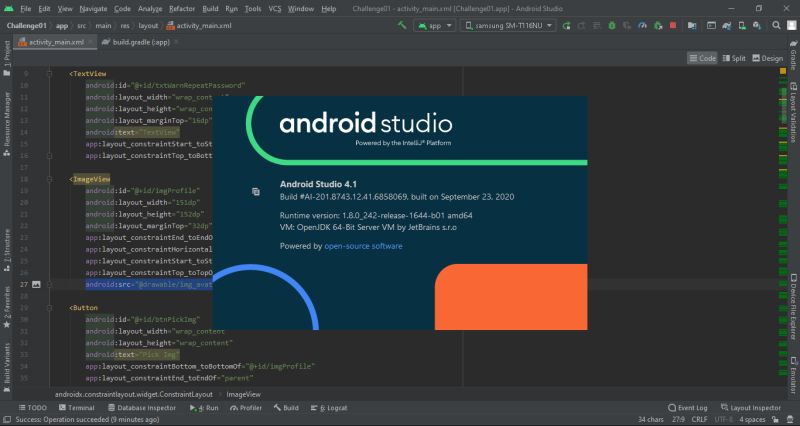Click the CRLF line separator in status bar
Image resolution: width=800 pixels, height=426 pixels.
(699, 419)
